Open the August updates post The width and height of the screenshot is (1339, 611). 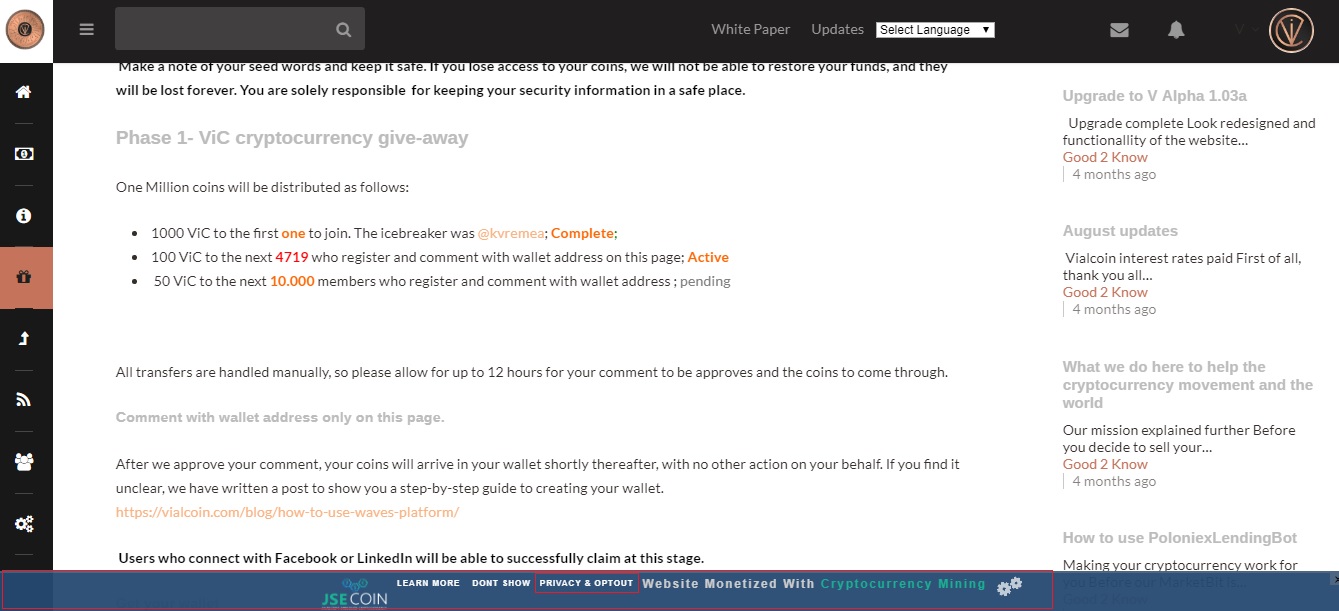[1120, 231]
